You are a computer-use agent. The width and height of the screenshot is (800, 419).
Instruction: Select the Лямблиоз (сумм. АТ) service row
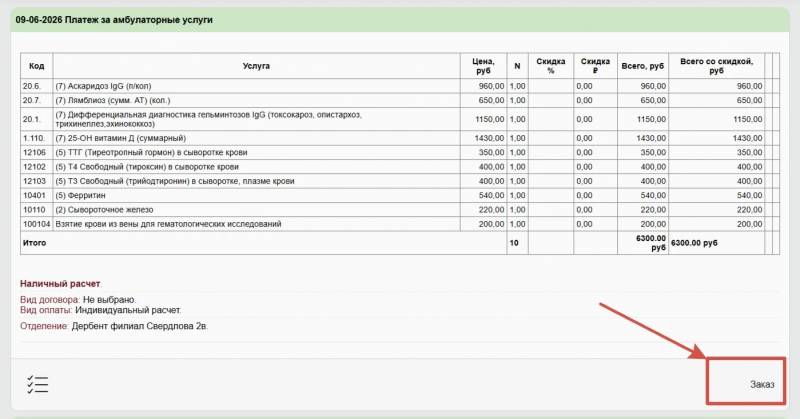[x=400, y=101]
